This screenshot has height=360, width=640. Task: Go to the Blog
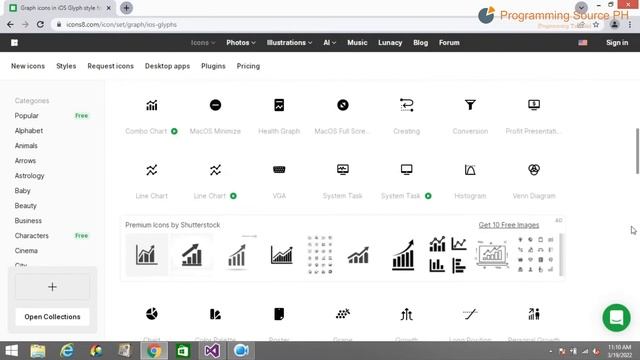coord(420,42)
